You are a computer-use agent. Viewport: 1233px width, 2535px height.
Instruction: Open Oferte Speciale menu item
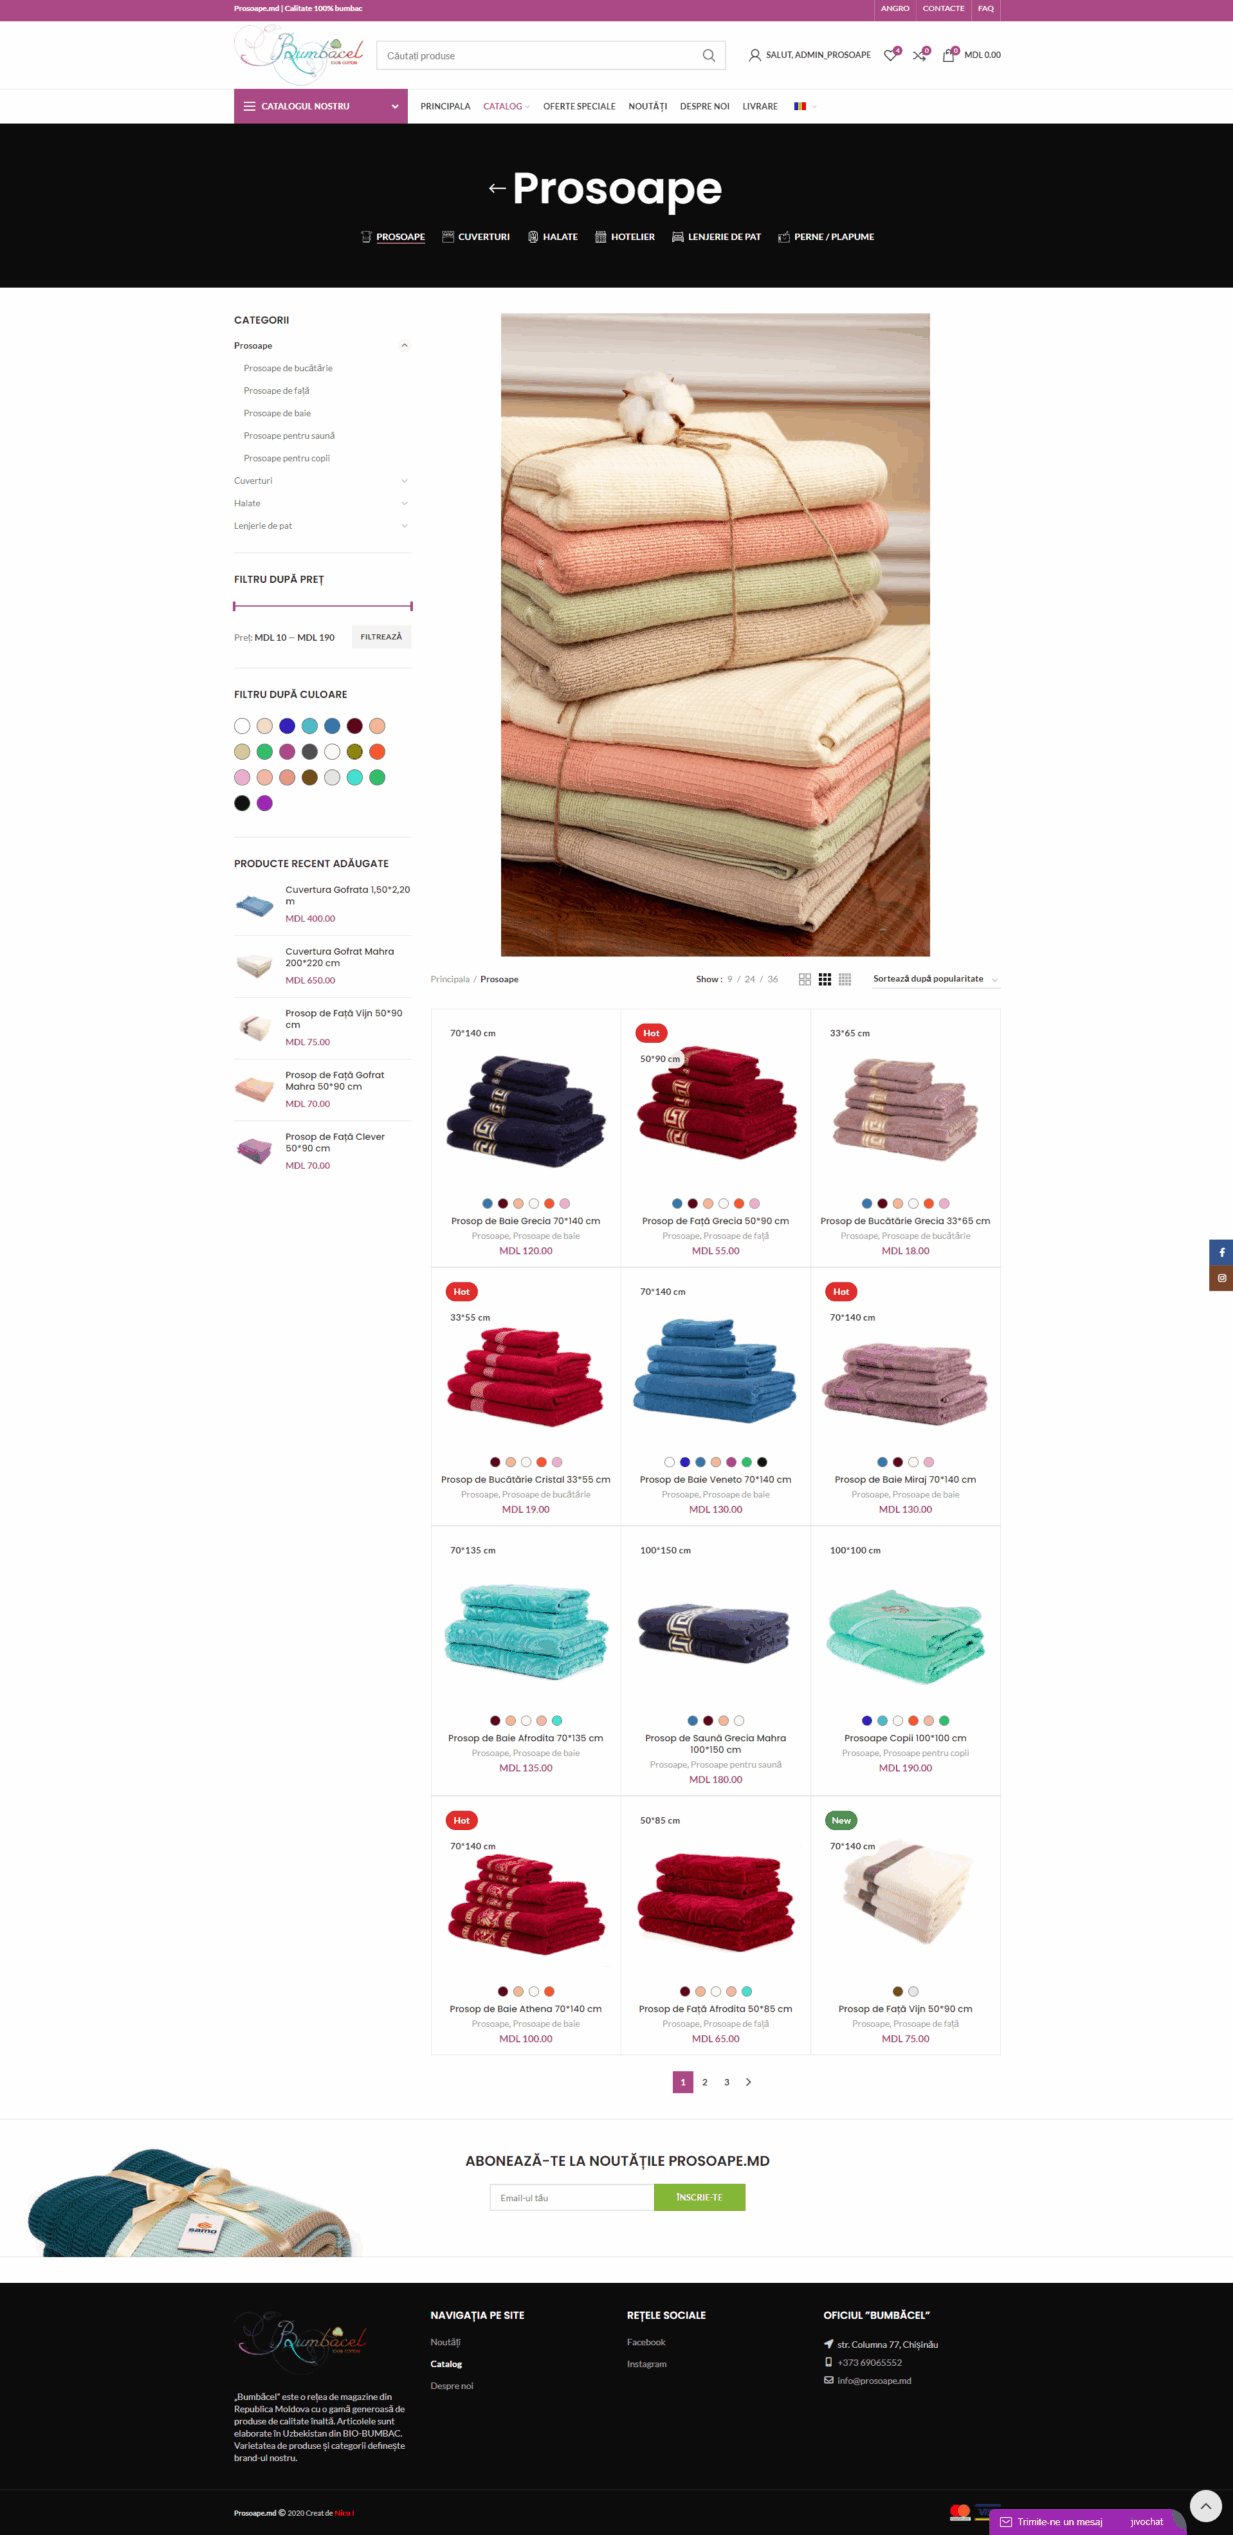[x=579, y=106]
